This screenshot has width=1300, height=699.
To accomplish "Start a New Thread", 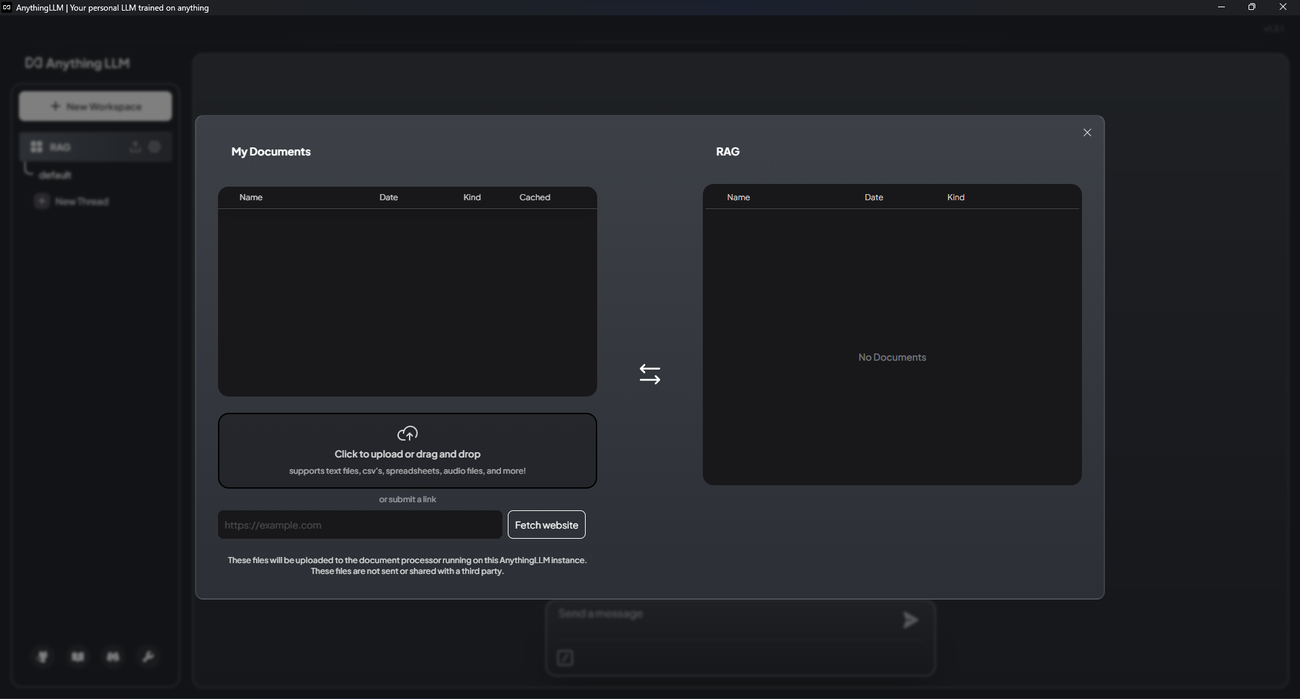I will point(80,201).
